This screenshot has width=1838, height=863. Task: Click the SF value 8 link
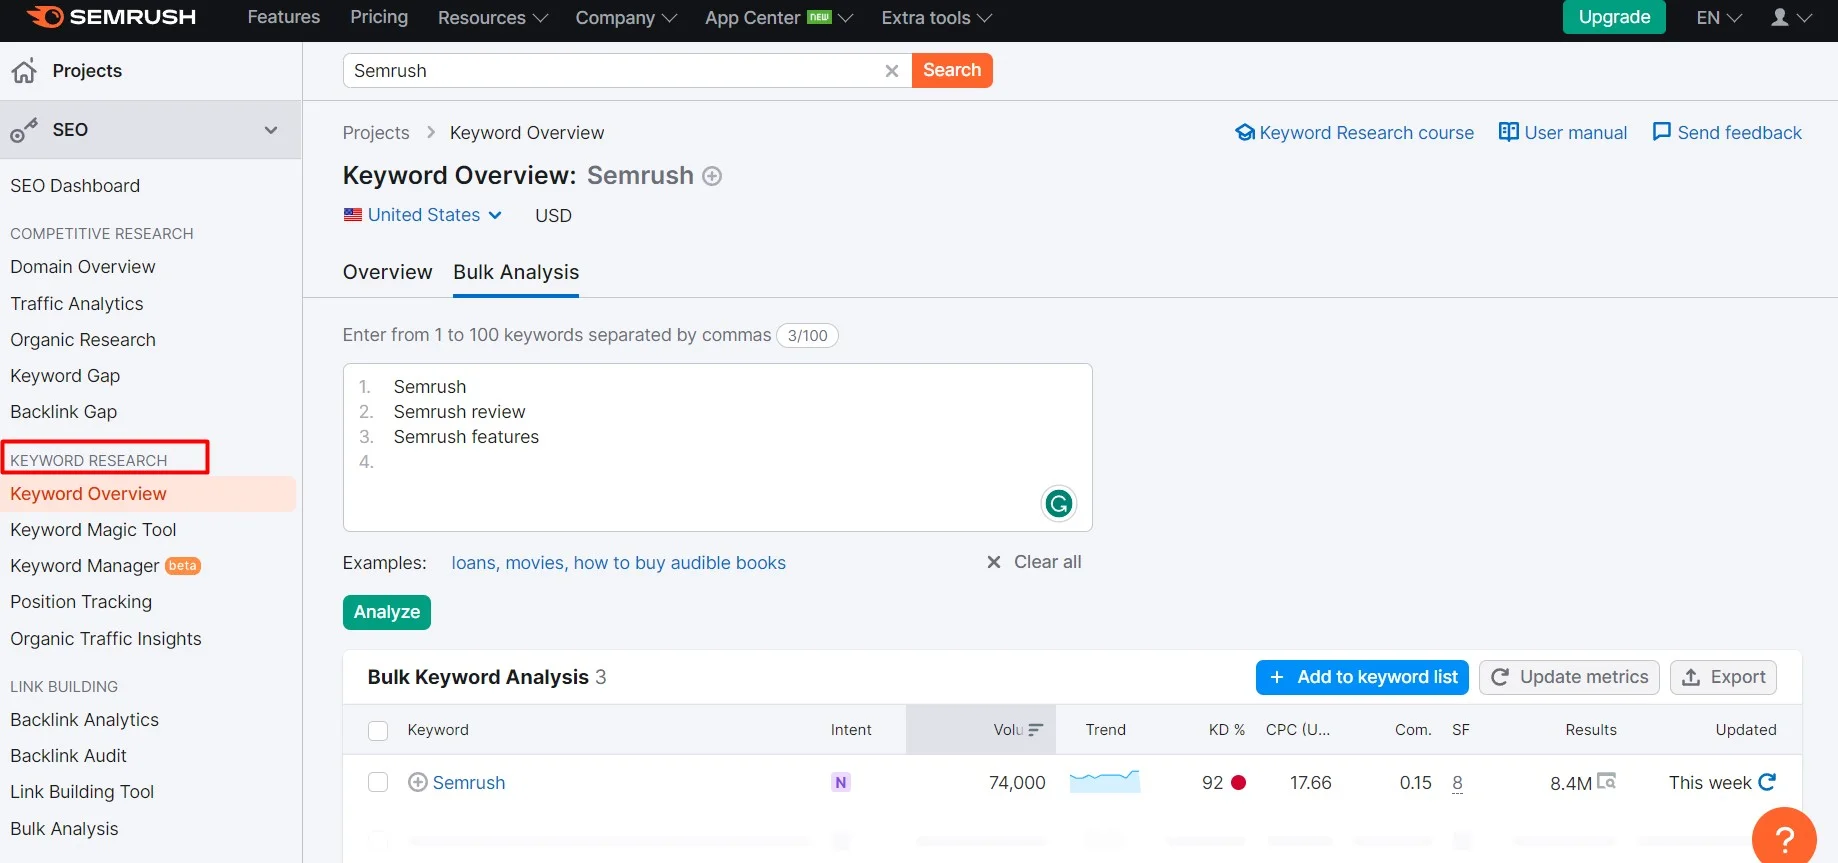(x=1457, y=783)
